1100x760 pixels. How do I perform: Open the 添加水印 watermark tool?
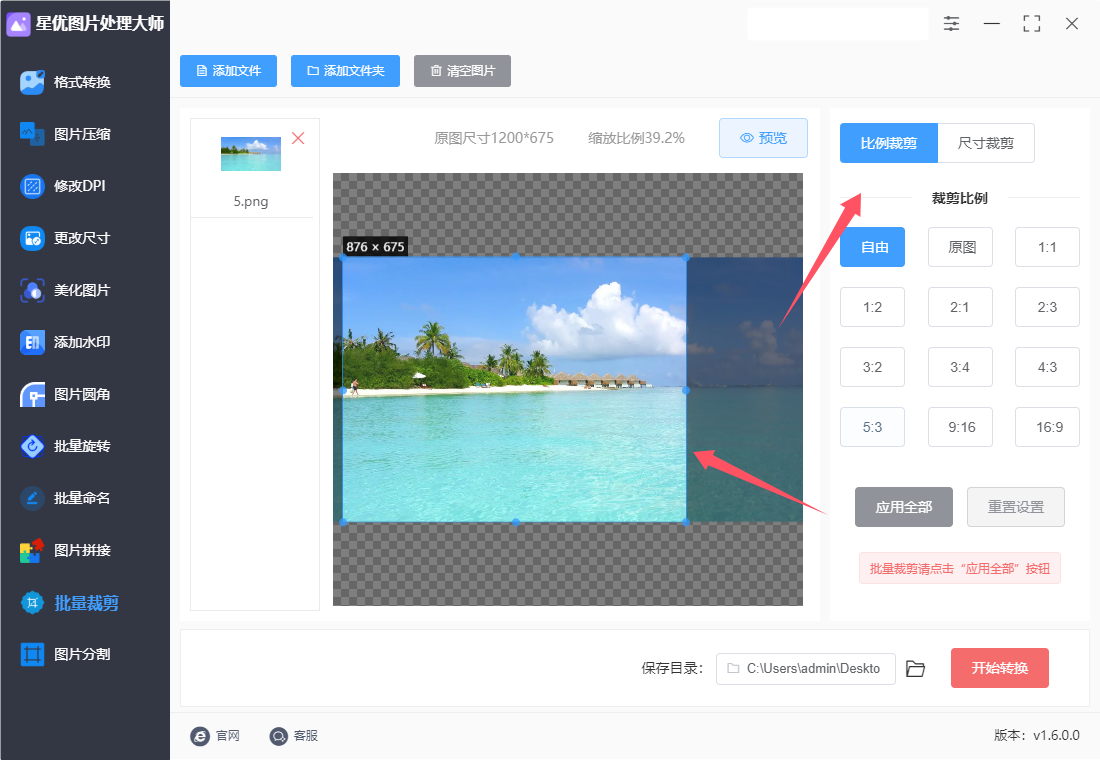point(67,342)
